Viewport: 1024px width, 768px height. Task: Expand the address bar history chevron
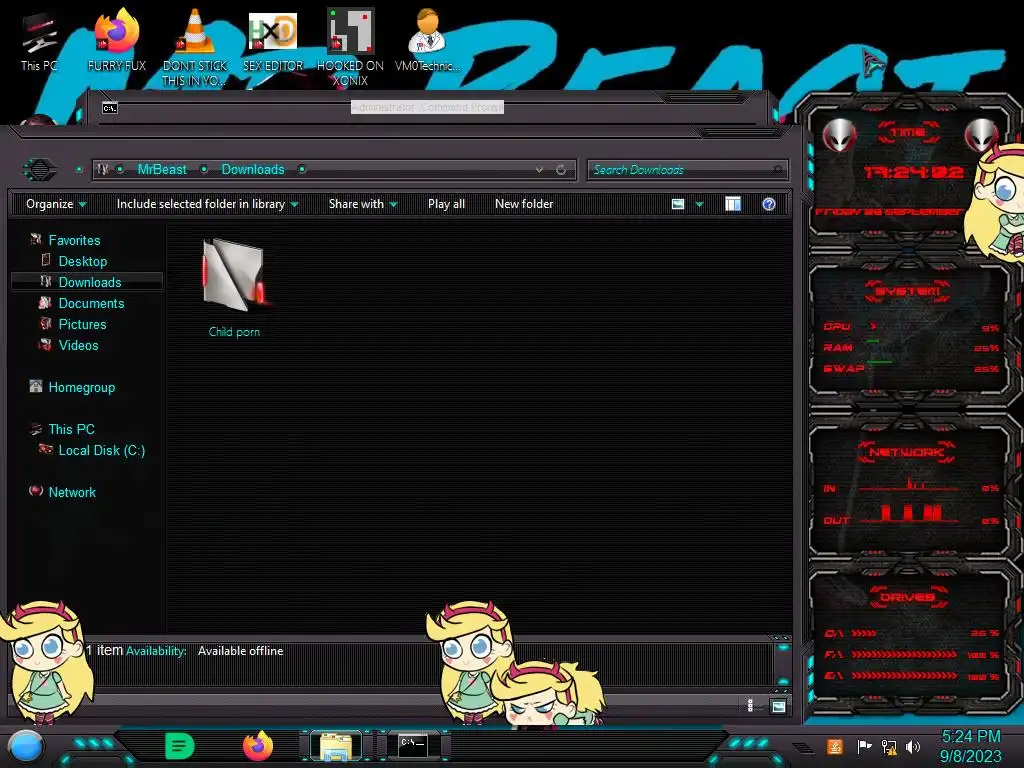[539, 170]
